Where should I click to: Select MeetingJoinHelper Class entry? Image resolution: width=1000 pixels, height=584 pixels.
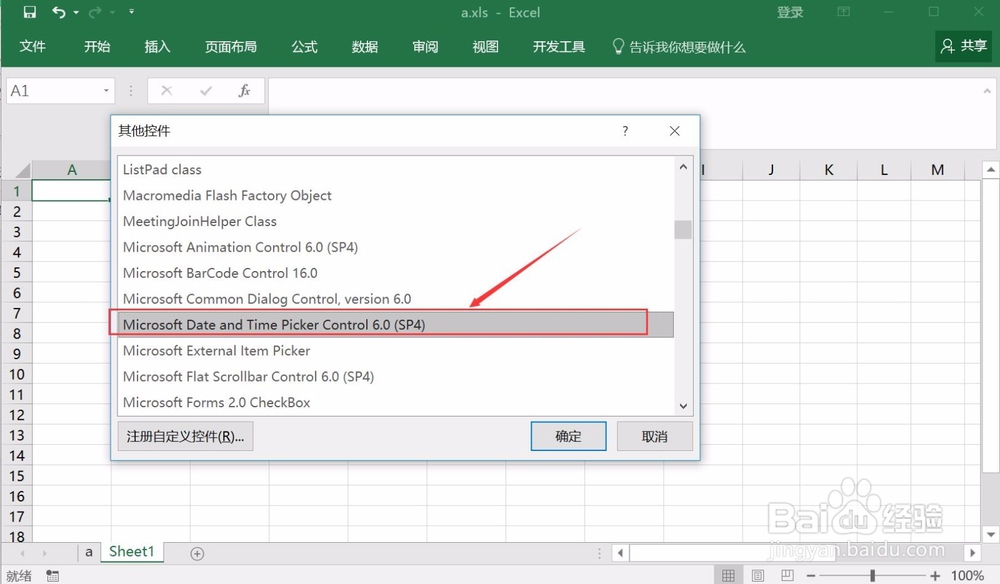pos(395,221)
